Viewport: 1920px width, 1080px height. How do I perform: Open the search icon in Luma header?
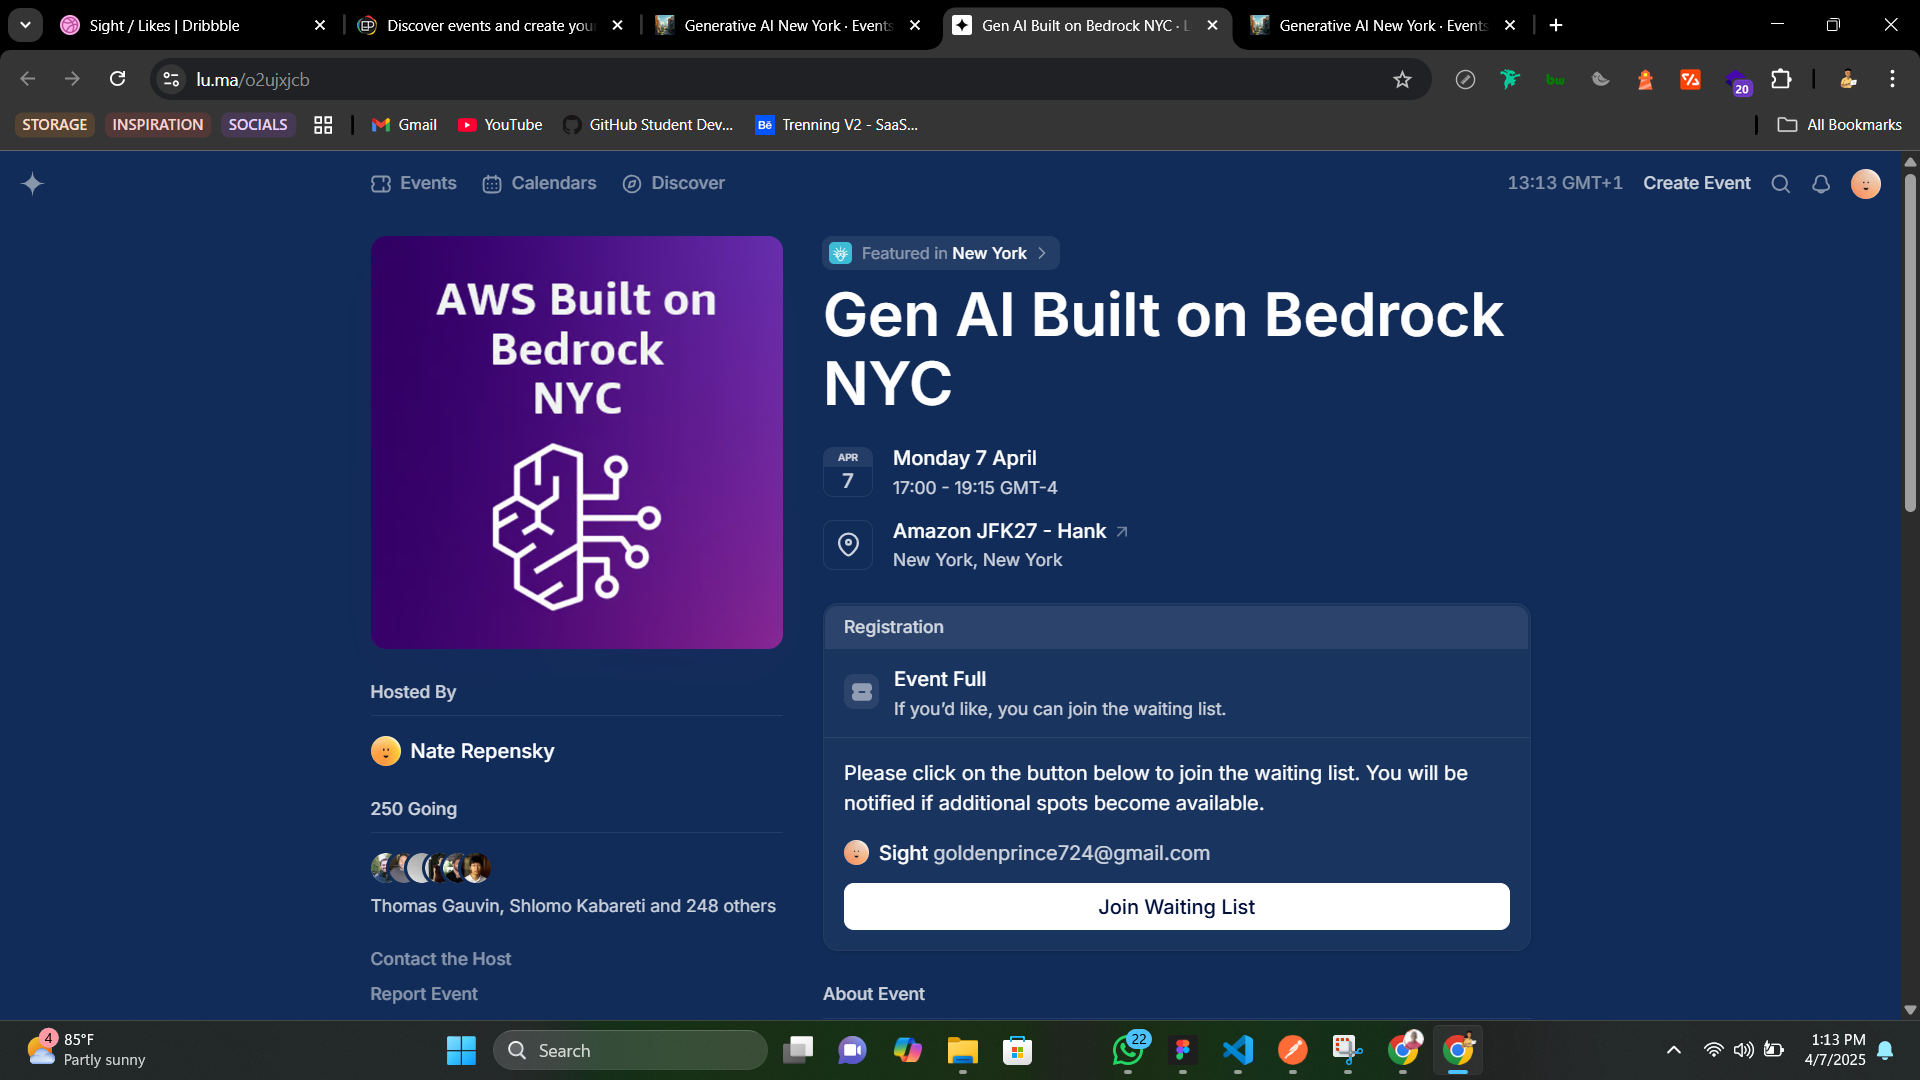pos(1781,184)
